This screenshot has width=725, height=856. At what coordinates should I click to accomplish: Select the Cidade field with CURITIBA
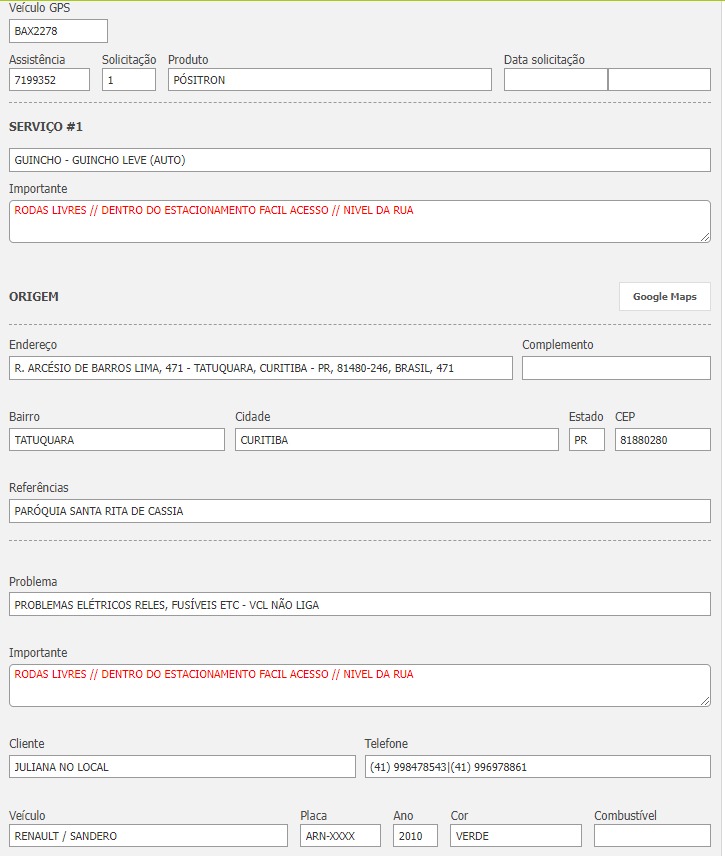click(397, 440)
